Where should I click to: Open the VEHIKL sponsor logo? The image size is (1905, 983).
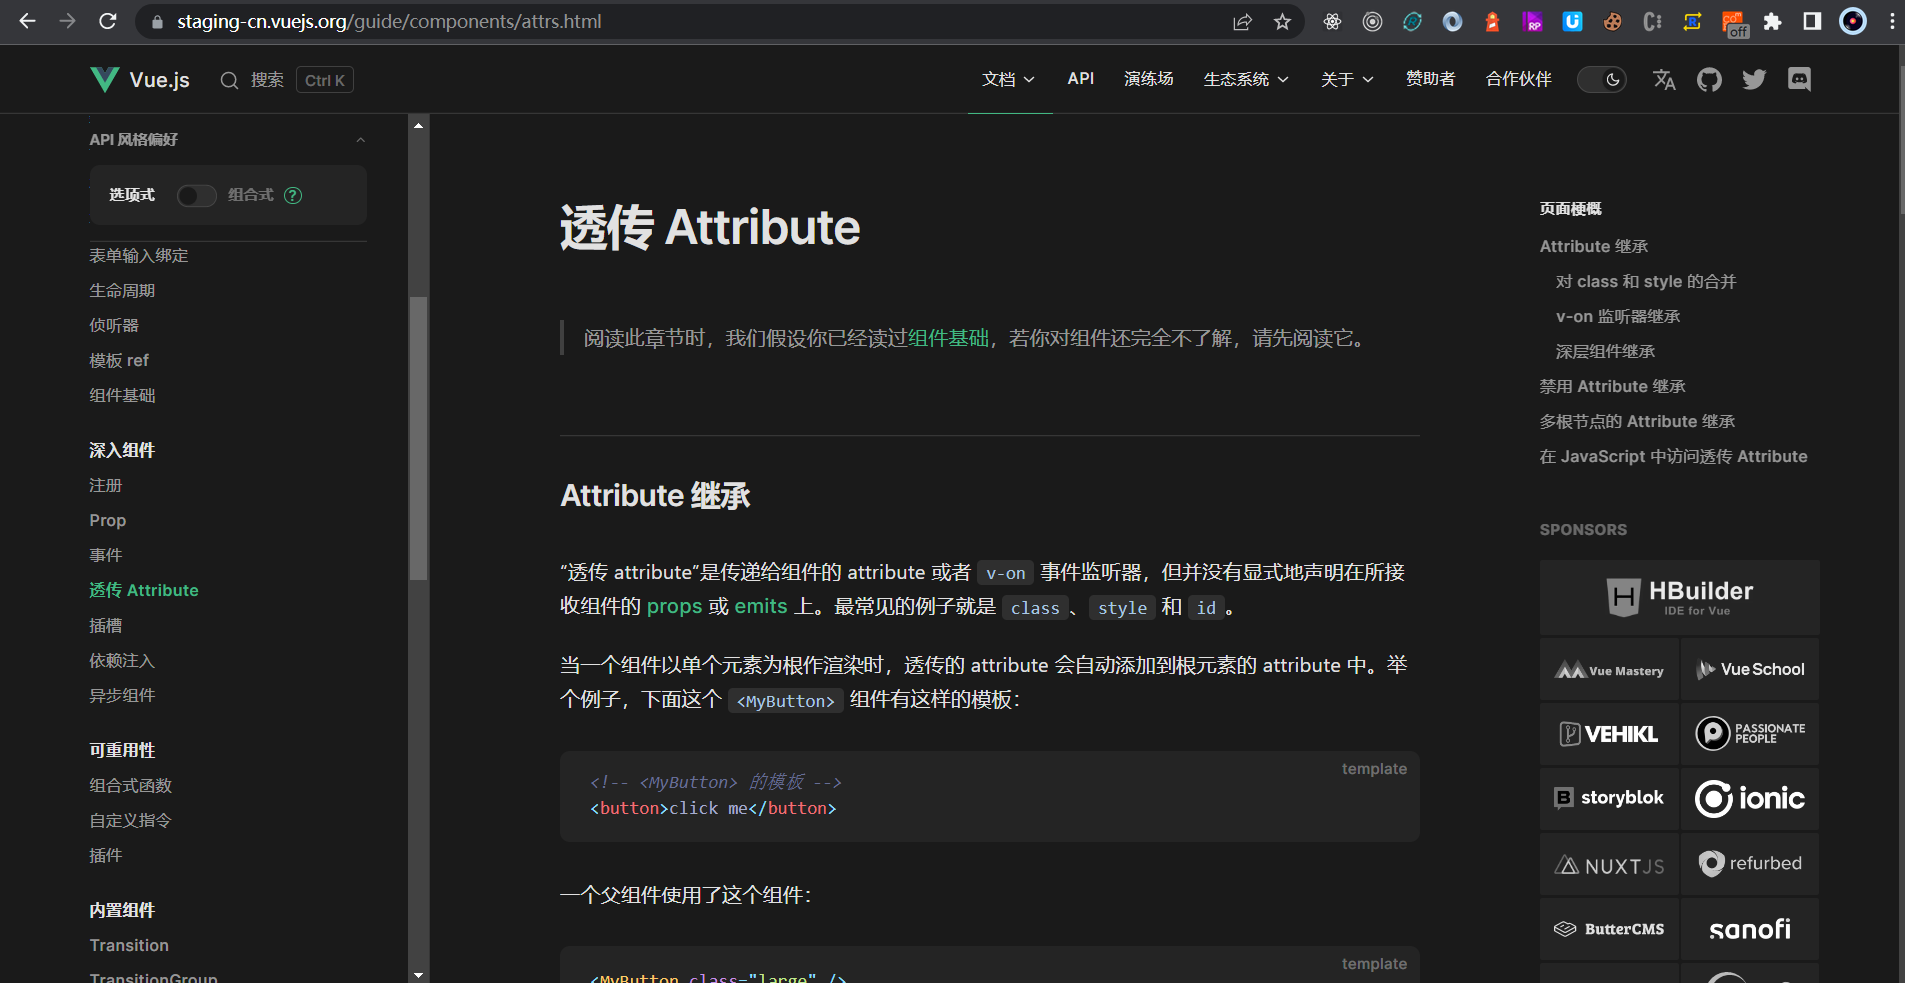[x=1609, y=734]
